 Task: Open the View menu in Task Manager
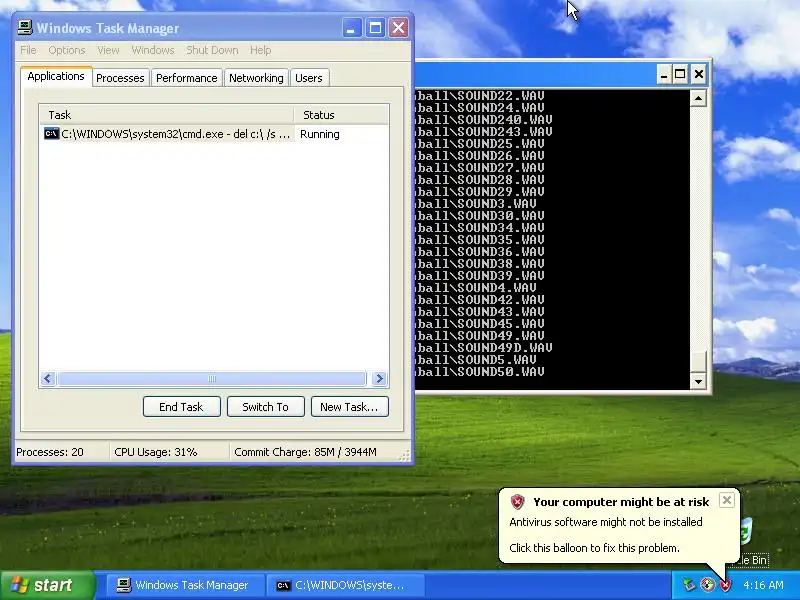tap(108, 50)
